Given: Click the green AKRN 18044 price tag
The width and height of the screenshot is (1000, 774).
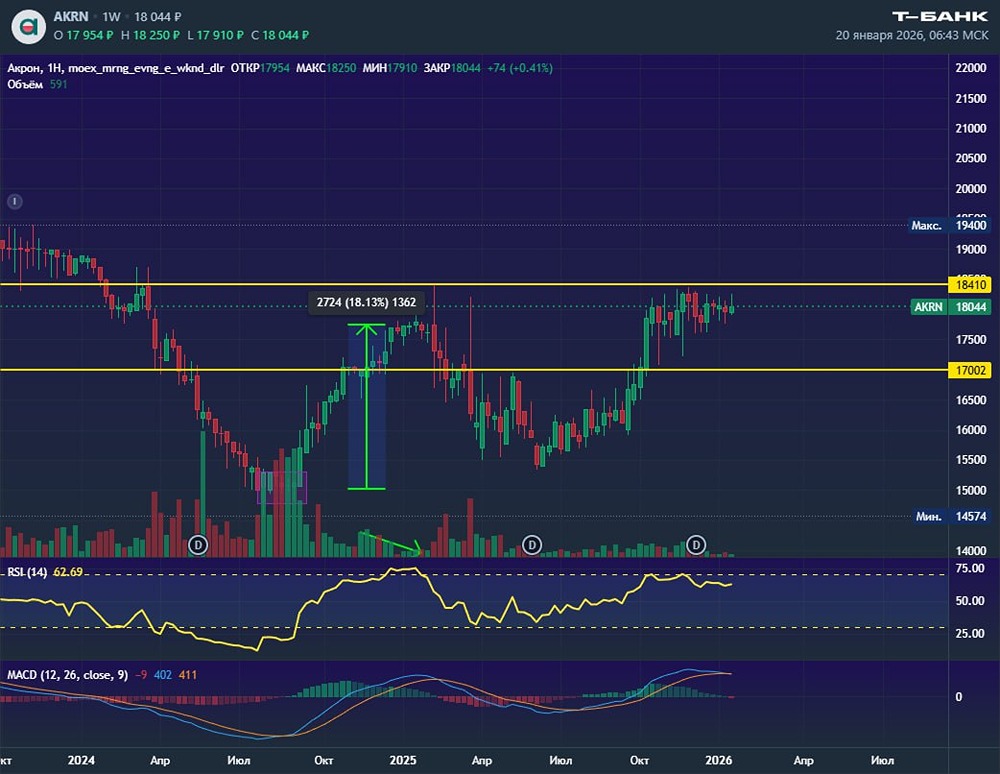Looking at the screenshot, I should (x=950, y=307).
